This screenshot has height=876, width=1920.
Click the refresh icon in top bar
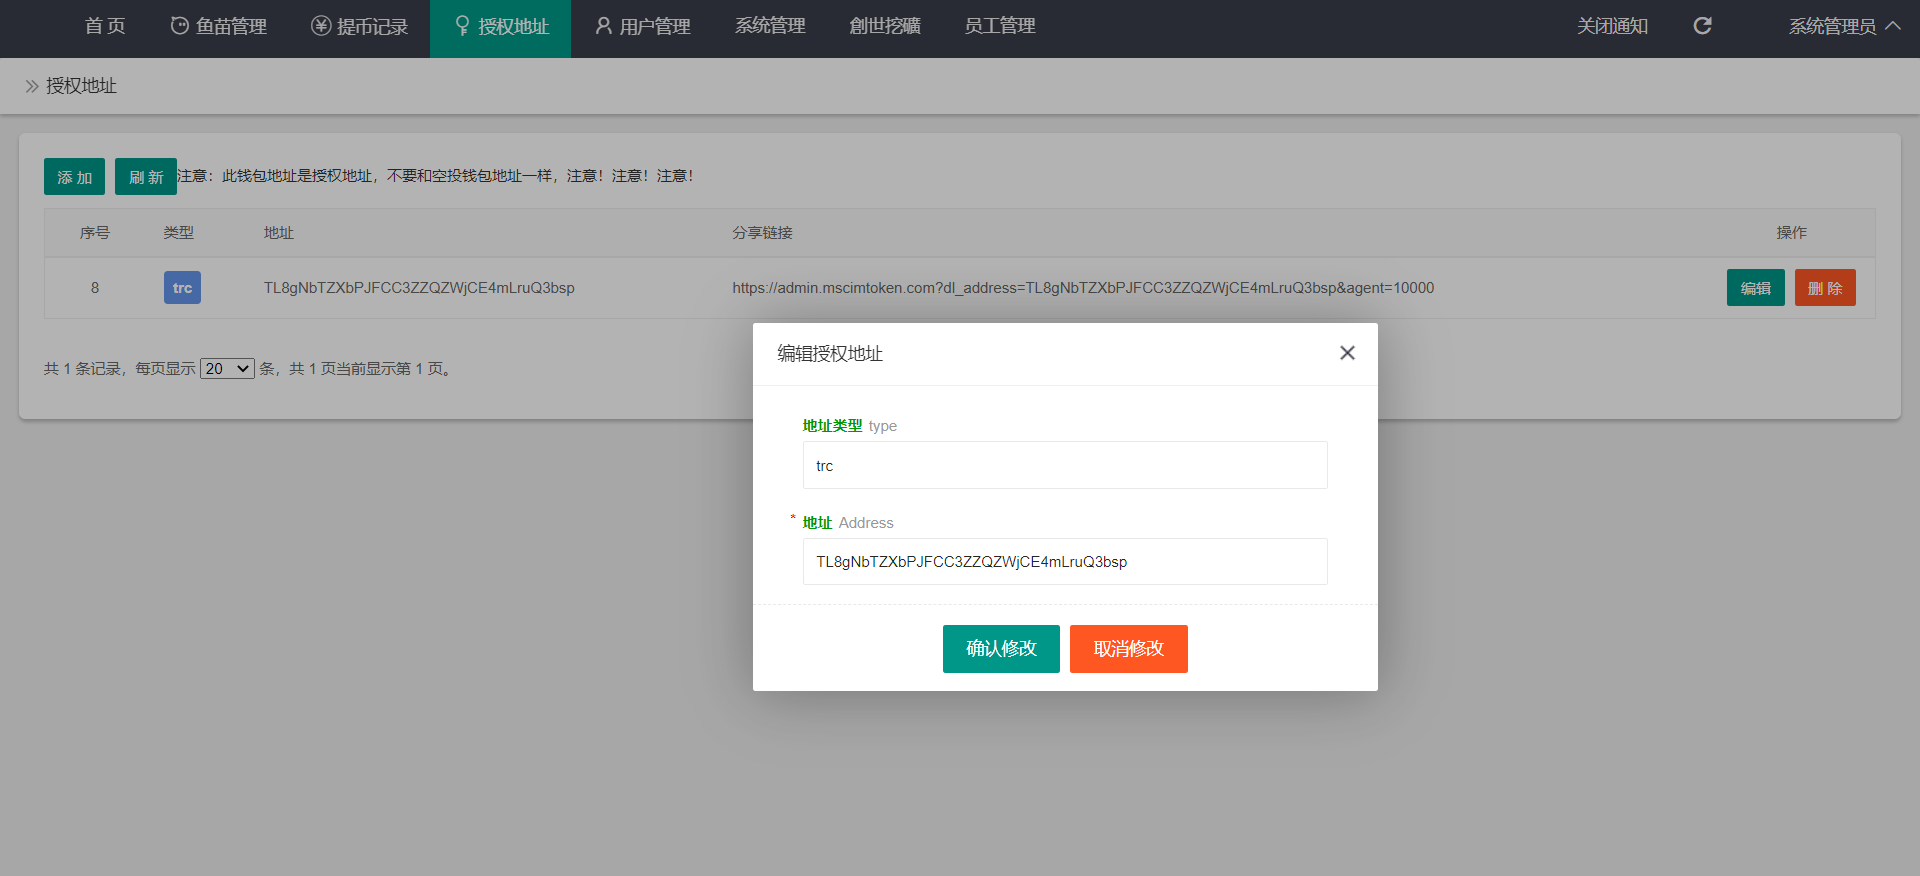tap(1702, 26)
